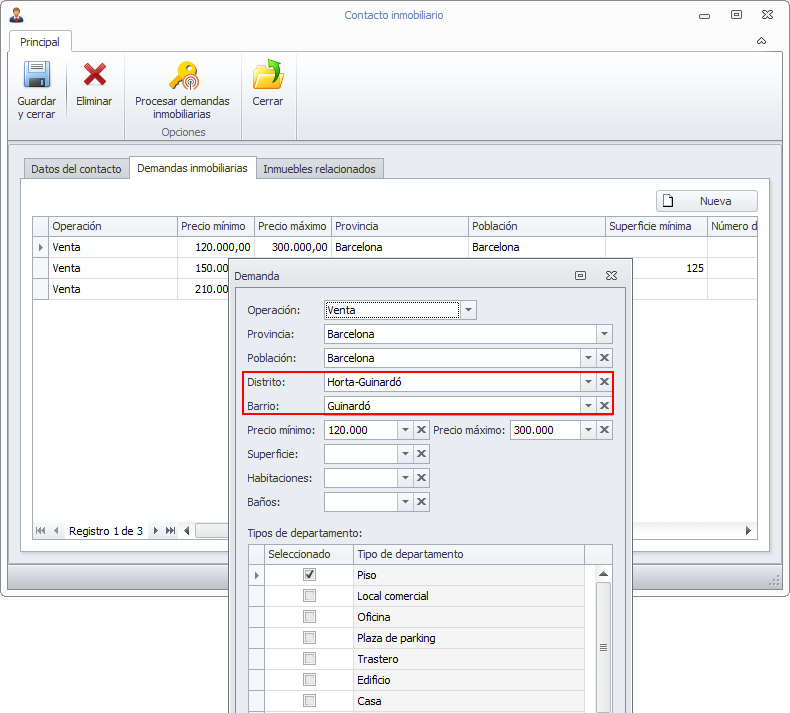Open the Precio máximo dropdown
This screenshot has width=790, height=713.
click(x=588, y=430)
